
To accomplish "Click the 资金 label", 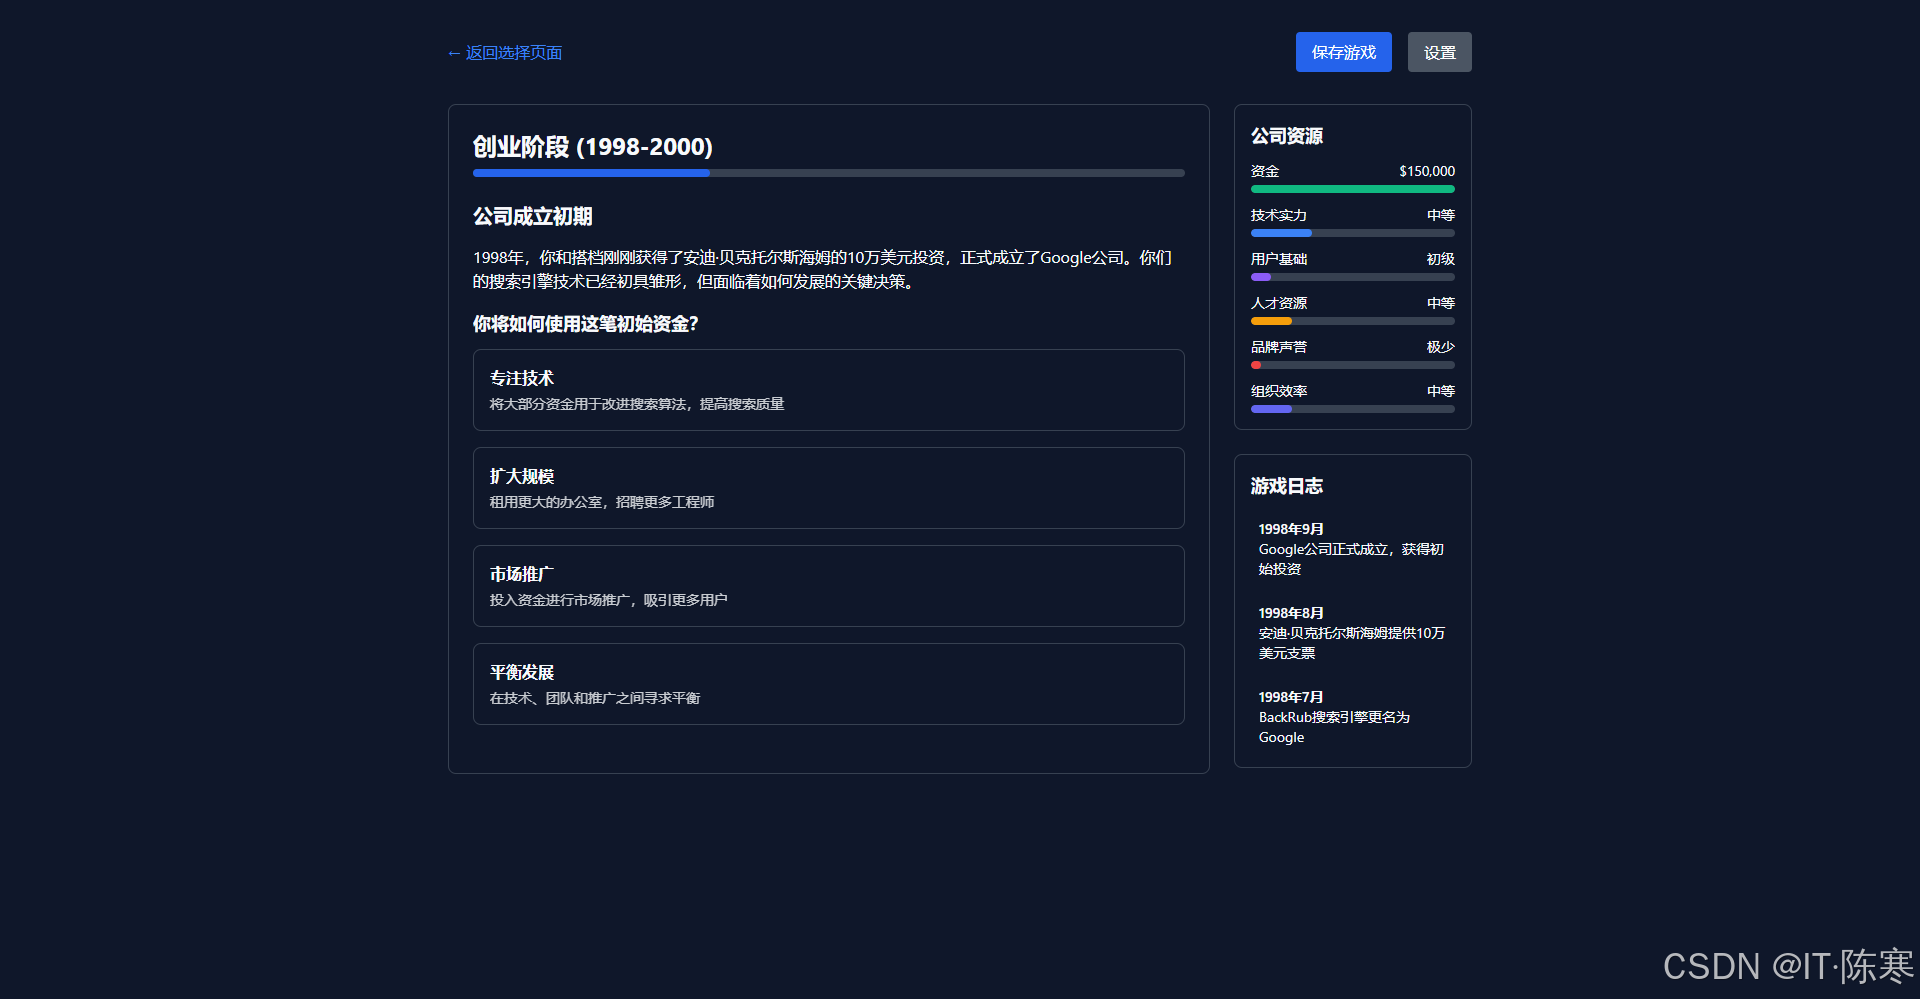I will tap(1265, 171).
